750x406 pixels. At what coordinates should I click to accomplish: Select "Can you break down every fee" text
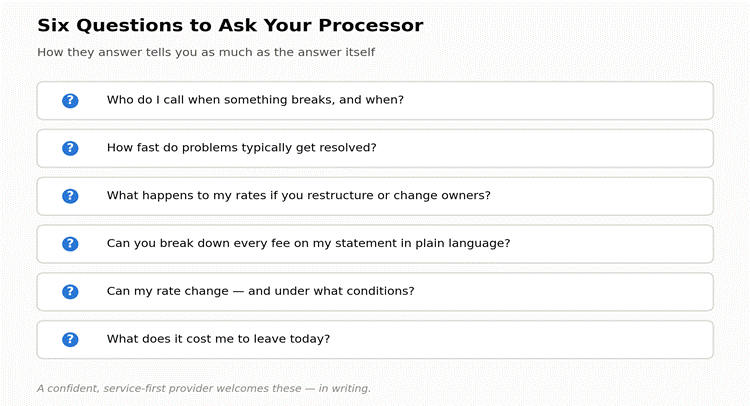point(309,243)
